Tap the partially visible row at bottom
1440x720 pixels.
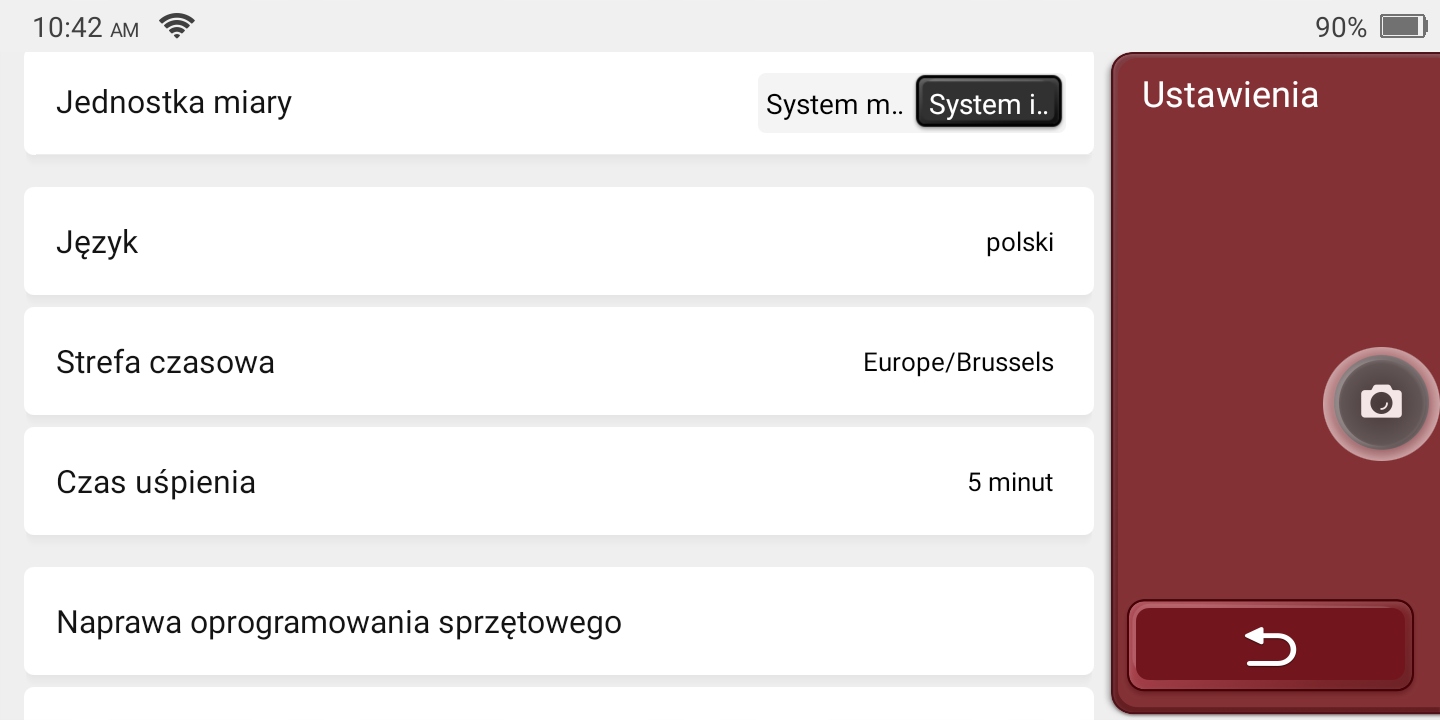coord(558,704)
